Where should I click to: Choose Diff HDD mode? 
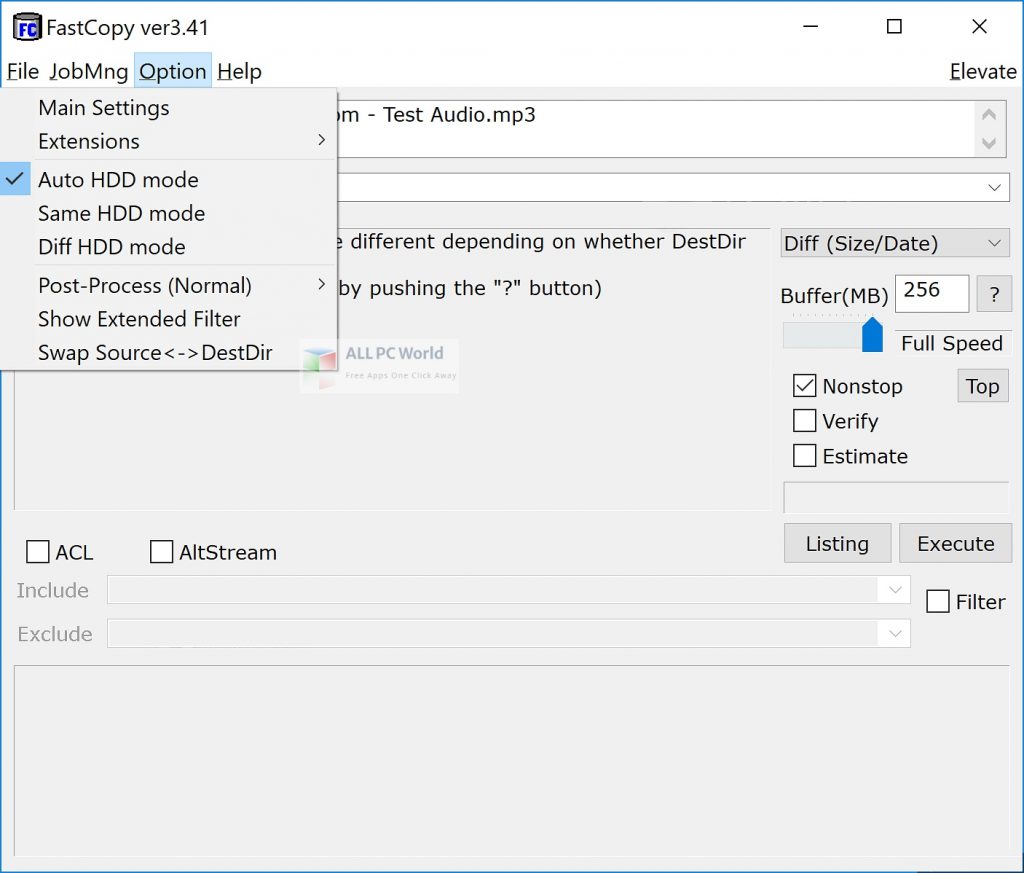[x=168, y=247]
